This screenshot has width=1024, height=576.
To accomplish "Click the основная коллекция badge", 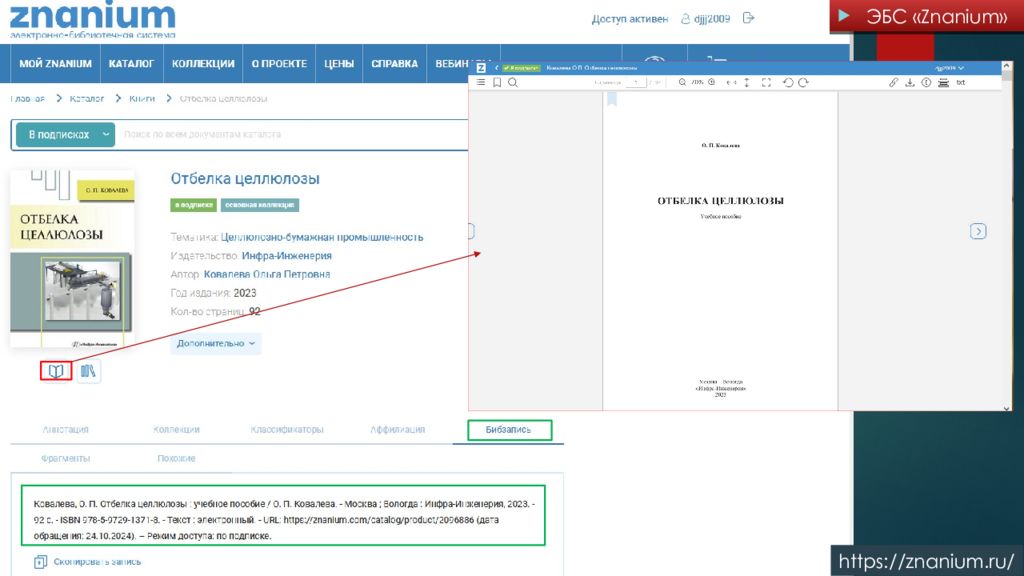I will (x=259, y=205).
